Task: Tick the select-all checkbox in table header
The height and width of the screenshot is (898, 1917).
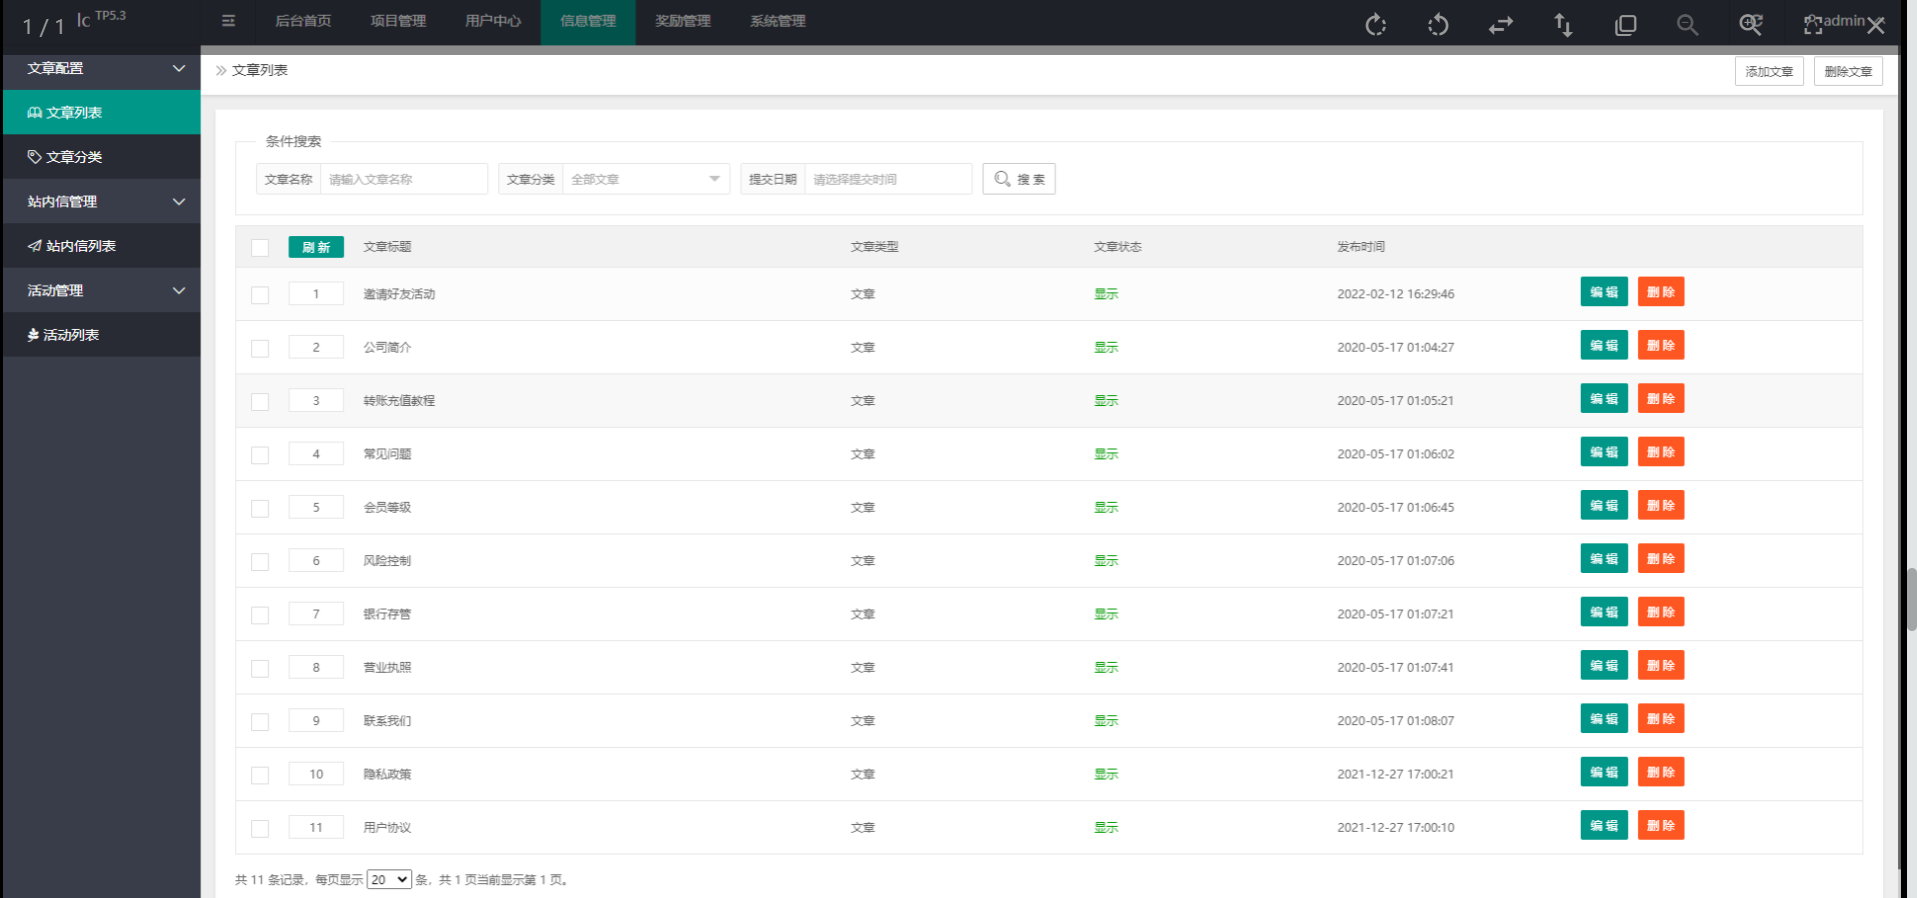Action: point(260,248)
